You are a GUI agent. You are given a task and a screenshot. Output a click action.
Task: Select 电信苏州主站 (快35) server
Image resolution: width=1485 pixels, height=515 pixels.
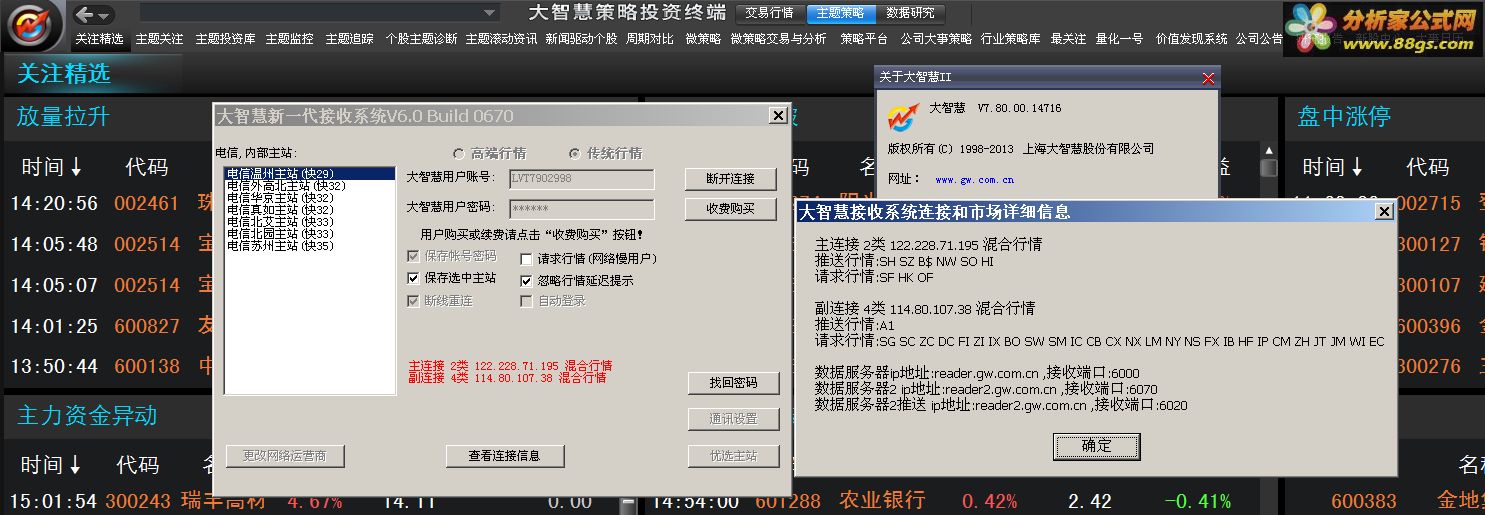point(309,246)
